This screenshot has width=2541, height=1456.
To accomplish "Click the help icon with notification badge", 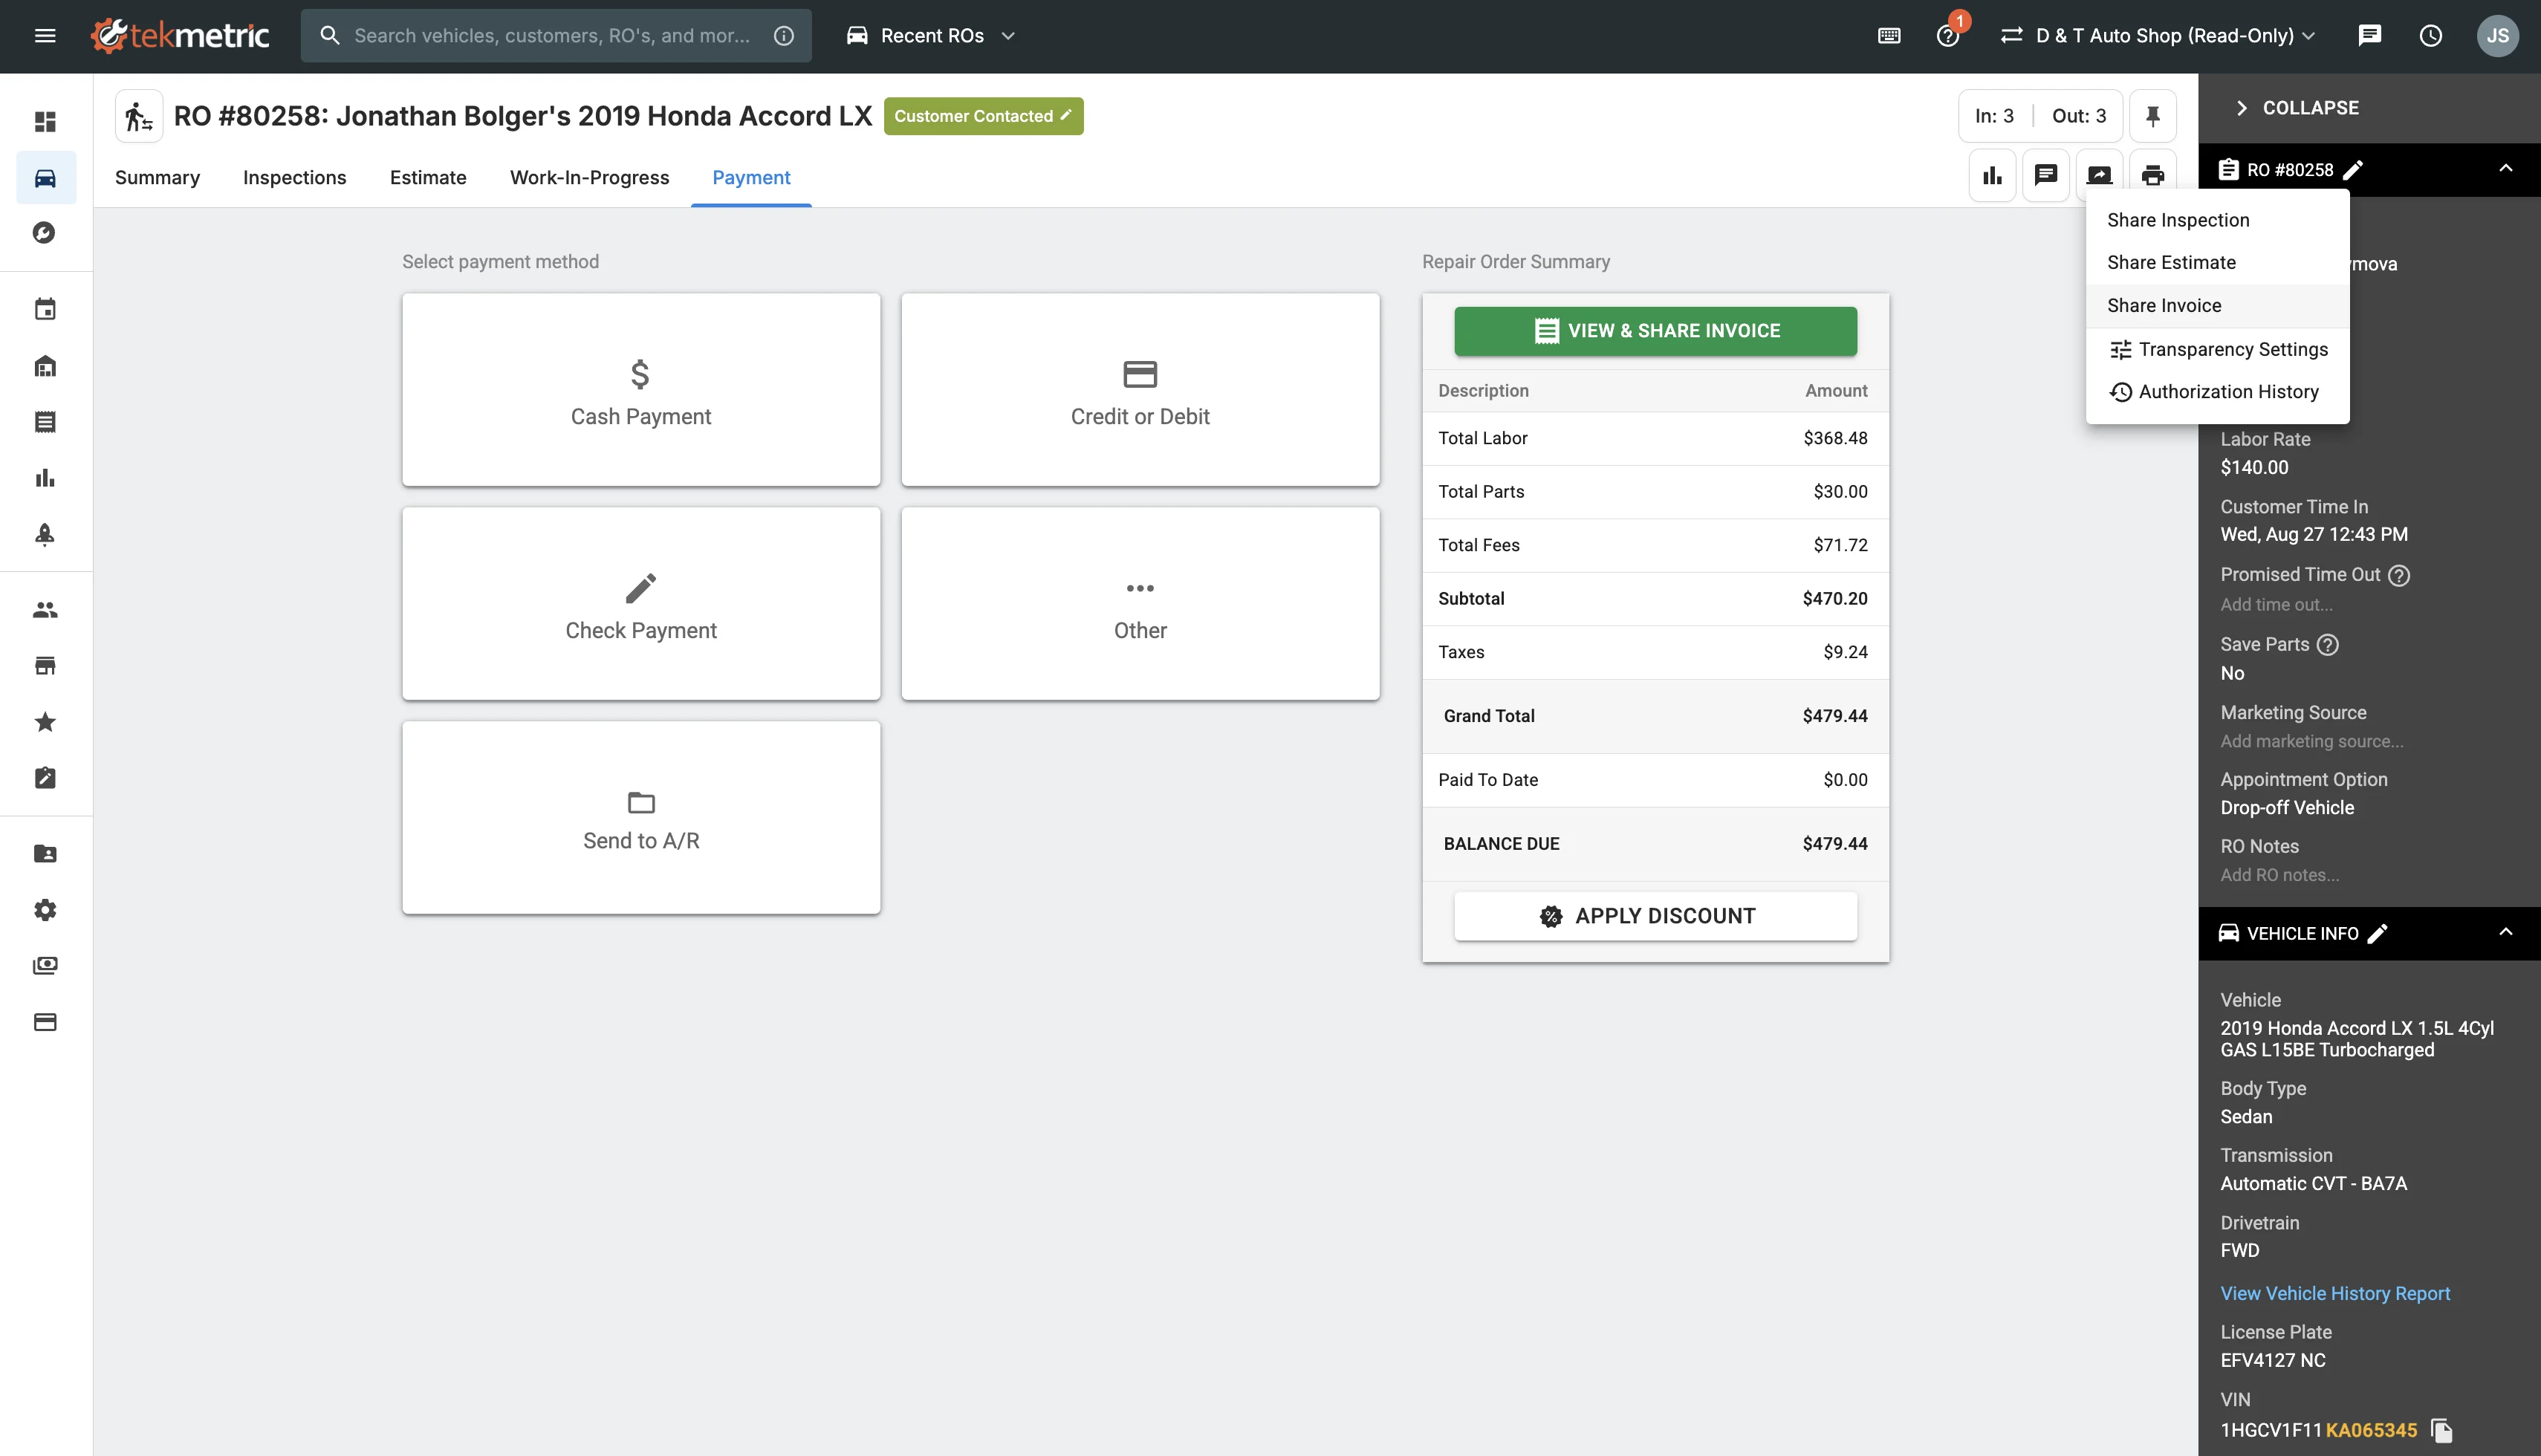I will click(1947, 36).
